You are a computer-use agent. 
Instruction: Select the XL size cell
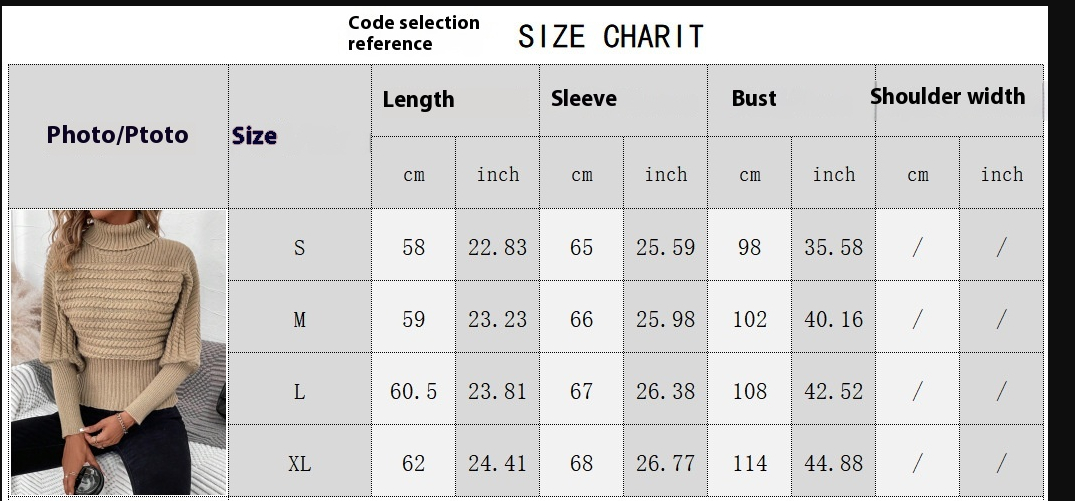[300, 461]
